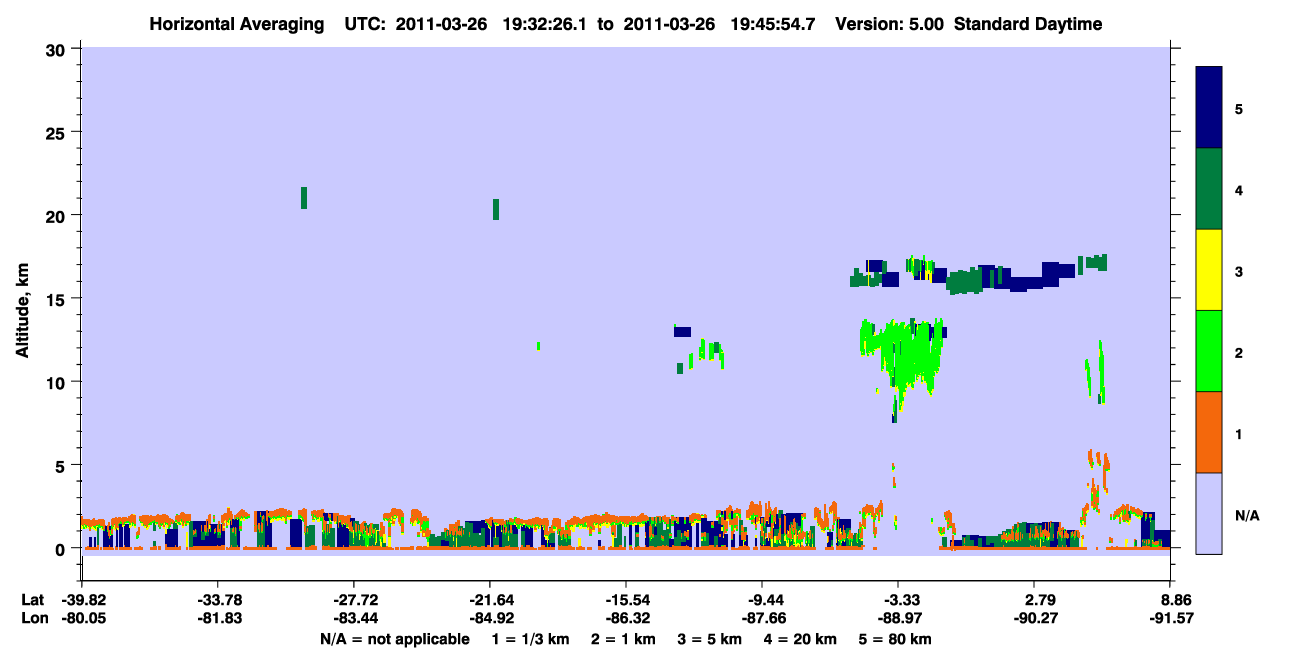Screen dimensions: 1300x667
Task: Click colorbar label '2'
Action: [1239, 353]
